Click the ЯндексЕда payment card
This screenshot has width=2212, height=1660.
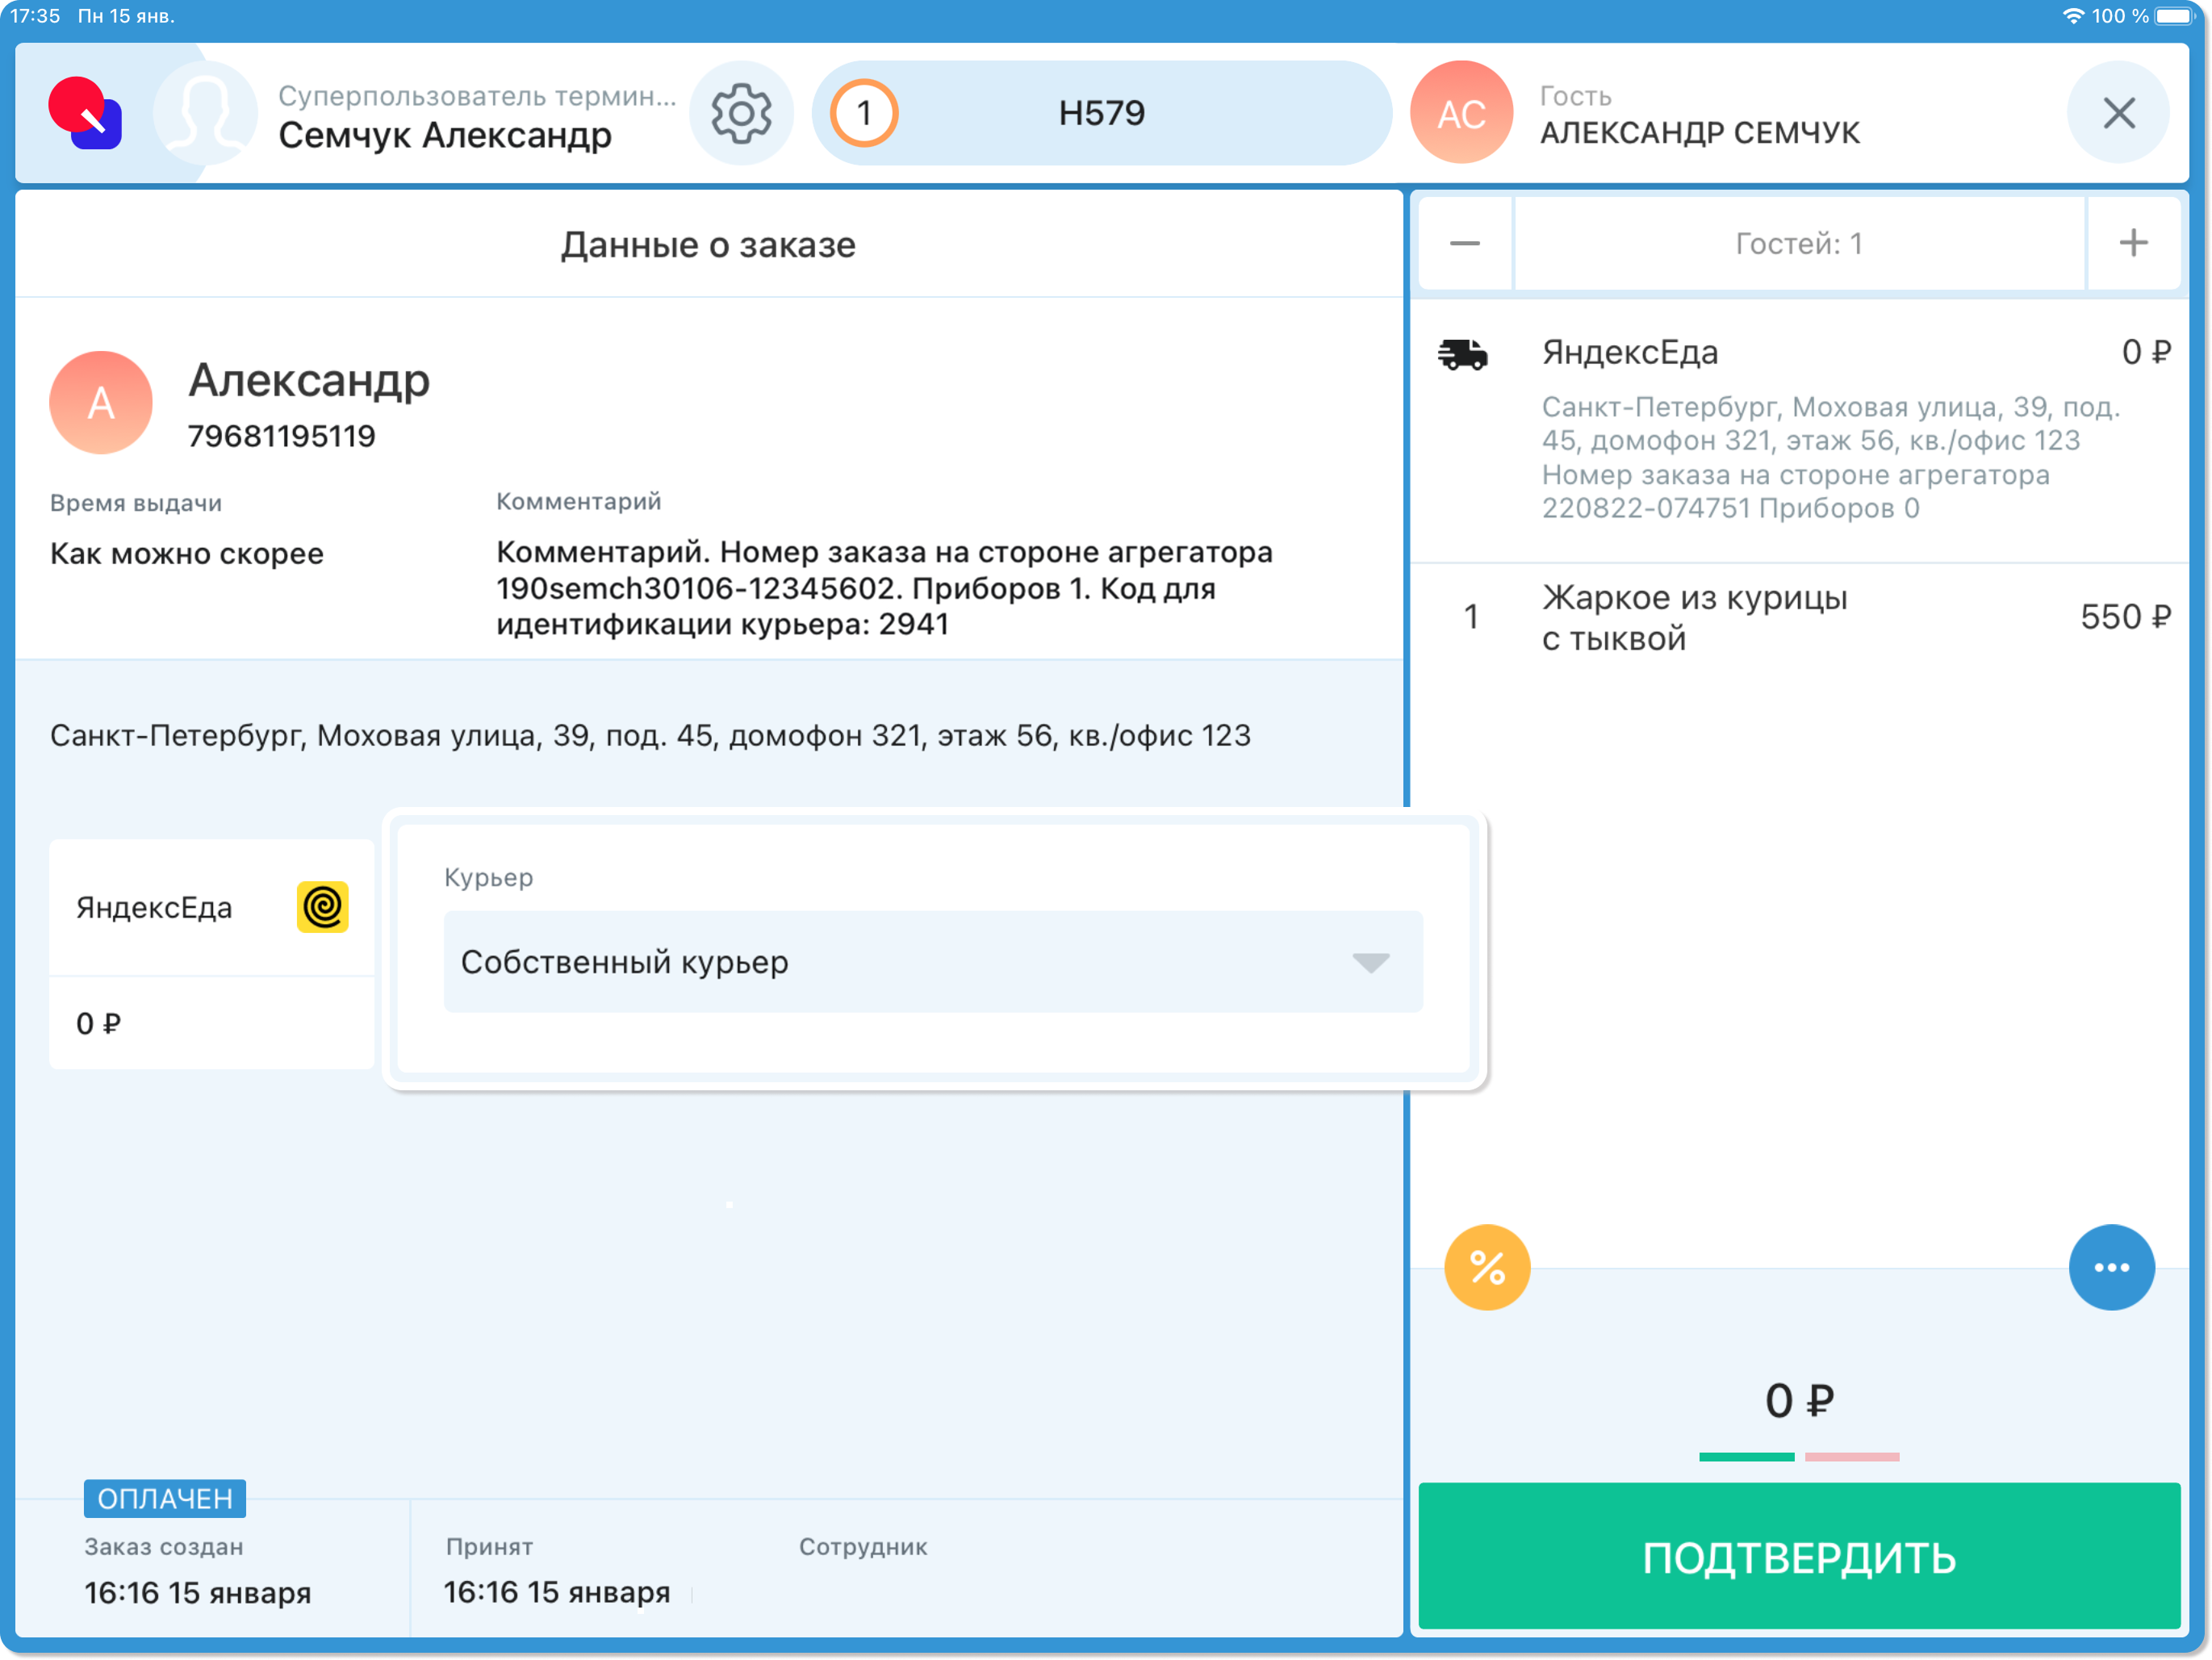(x=211, y=953)
